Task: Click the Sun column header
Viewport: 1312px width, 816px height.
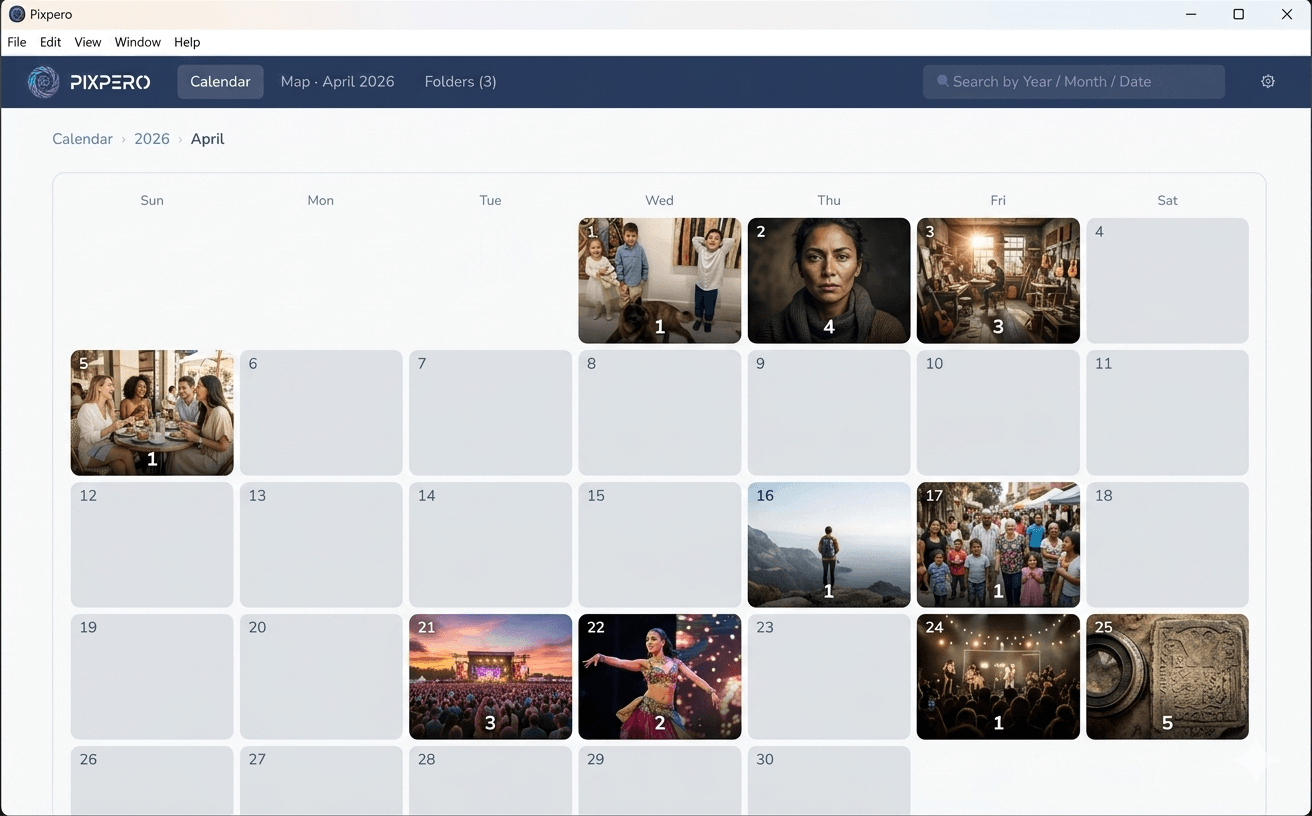Action: pyautogui.click(x=152, y=200)
